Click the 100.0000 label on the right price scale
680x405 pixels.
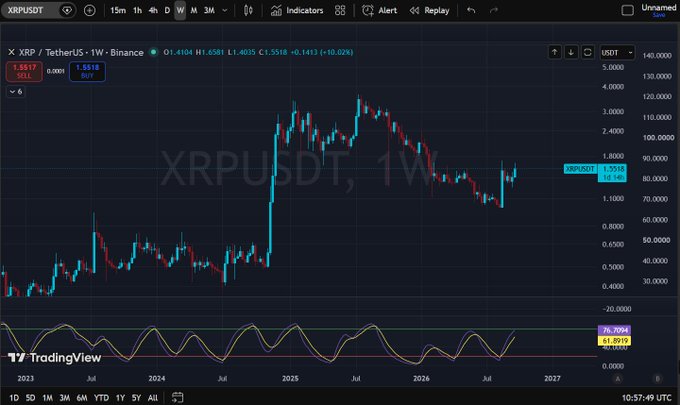(x=658, y=138)
